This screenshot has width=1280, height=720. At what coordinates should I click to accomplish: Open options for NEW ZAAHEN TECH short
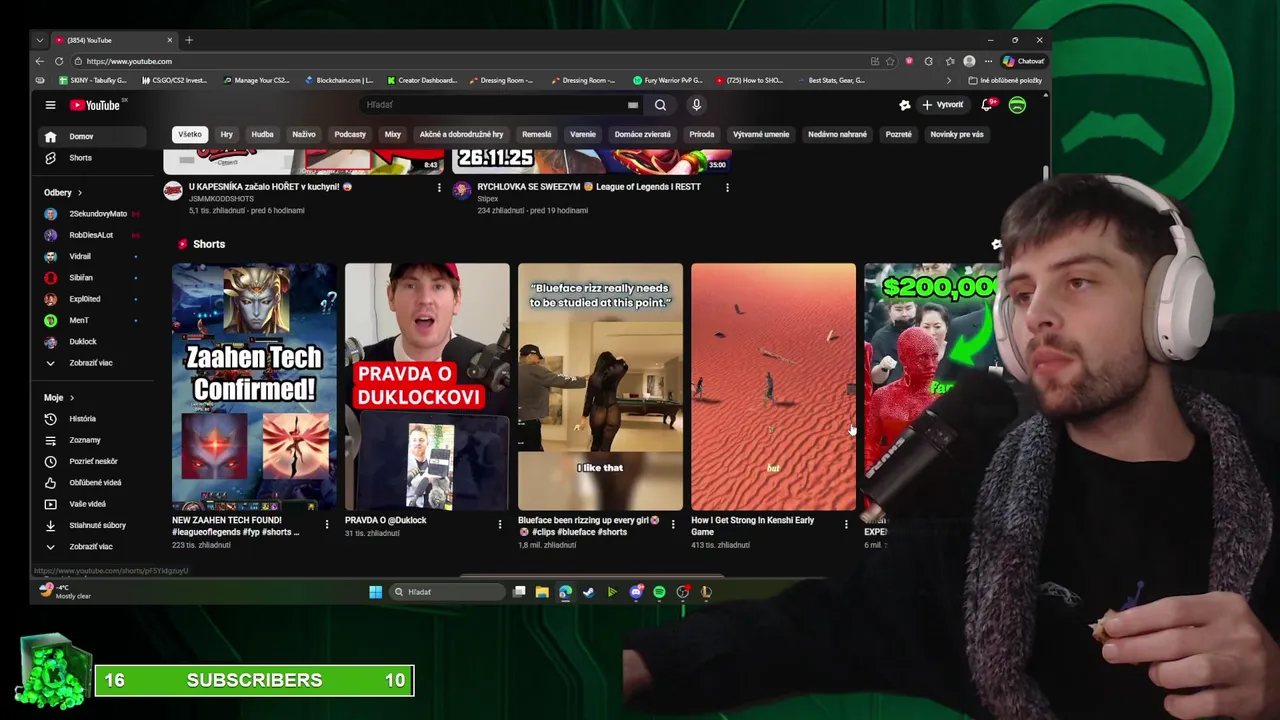(x=327, y=524)
